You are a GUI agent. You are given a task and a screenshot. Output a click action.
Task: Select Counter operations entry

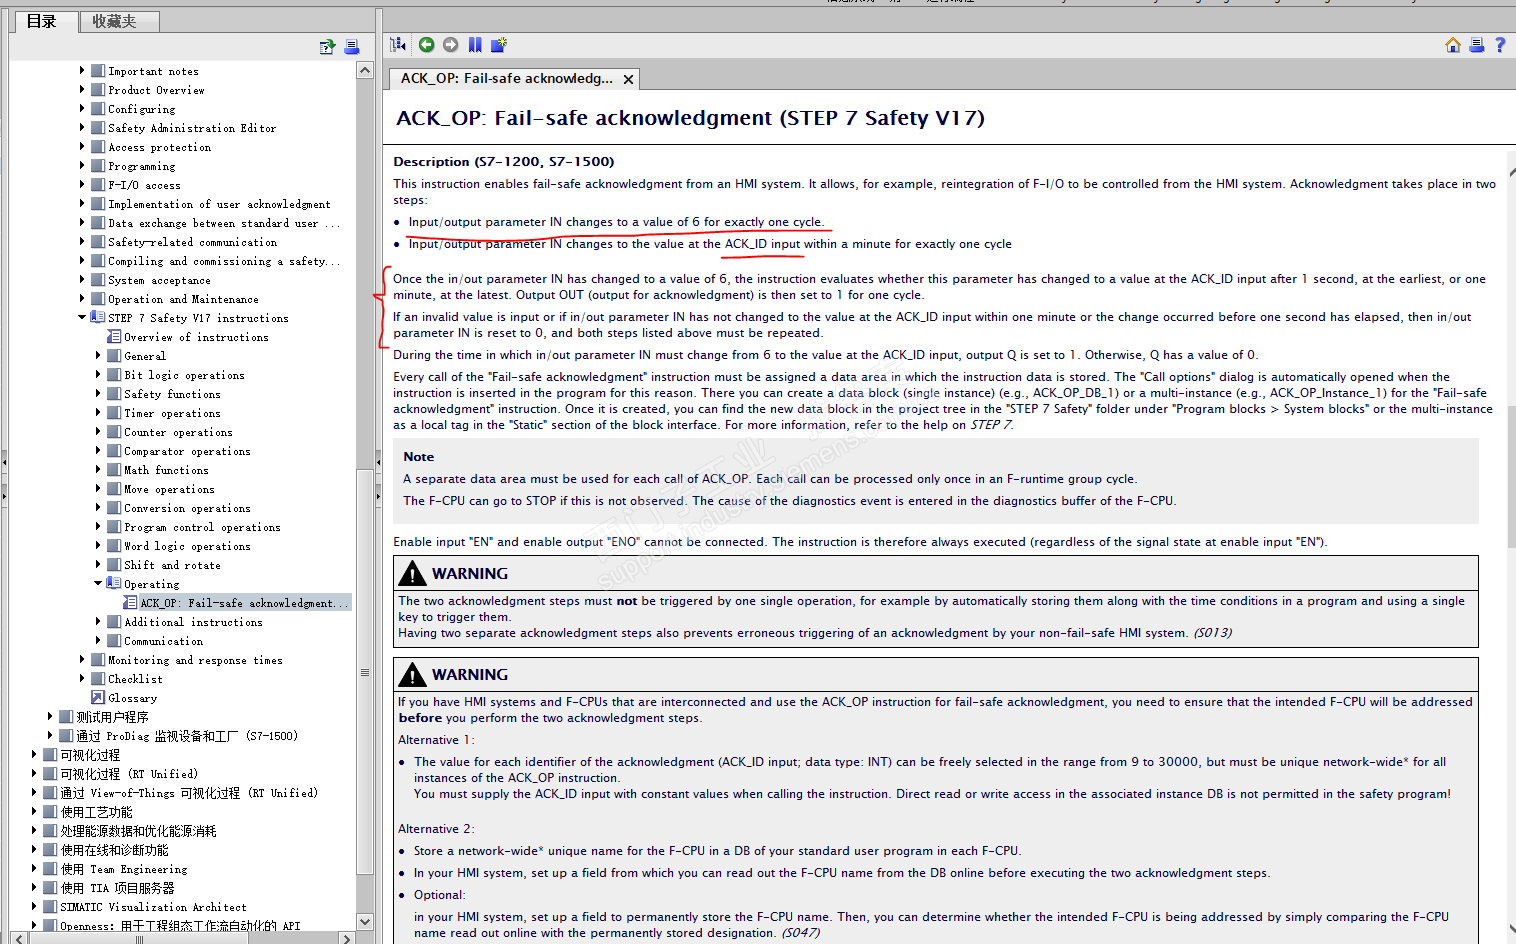pyautogui.click(x=178, y=432)
